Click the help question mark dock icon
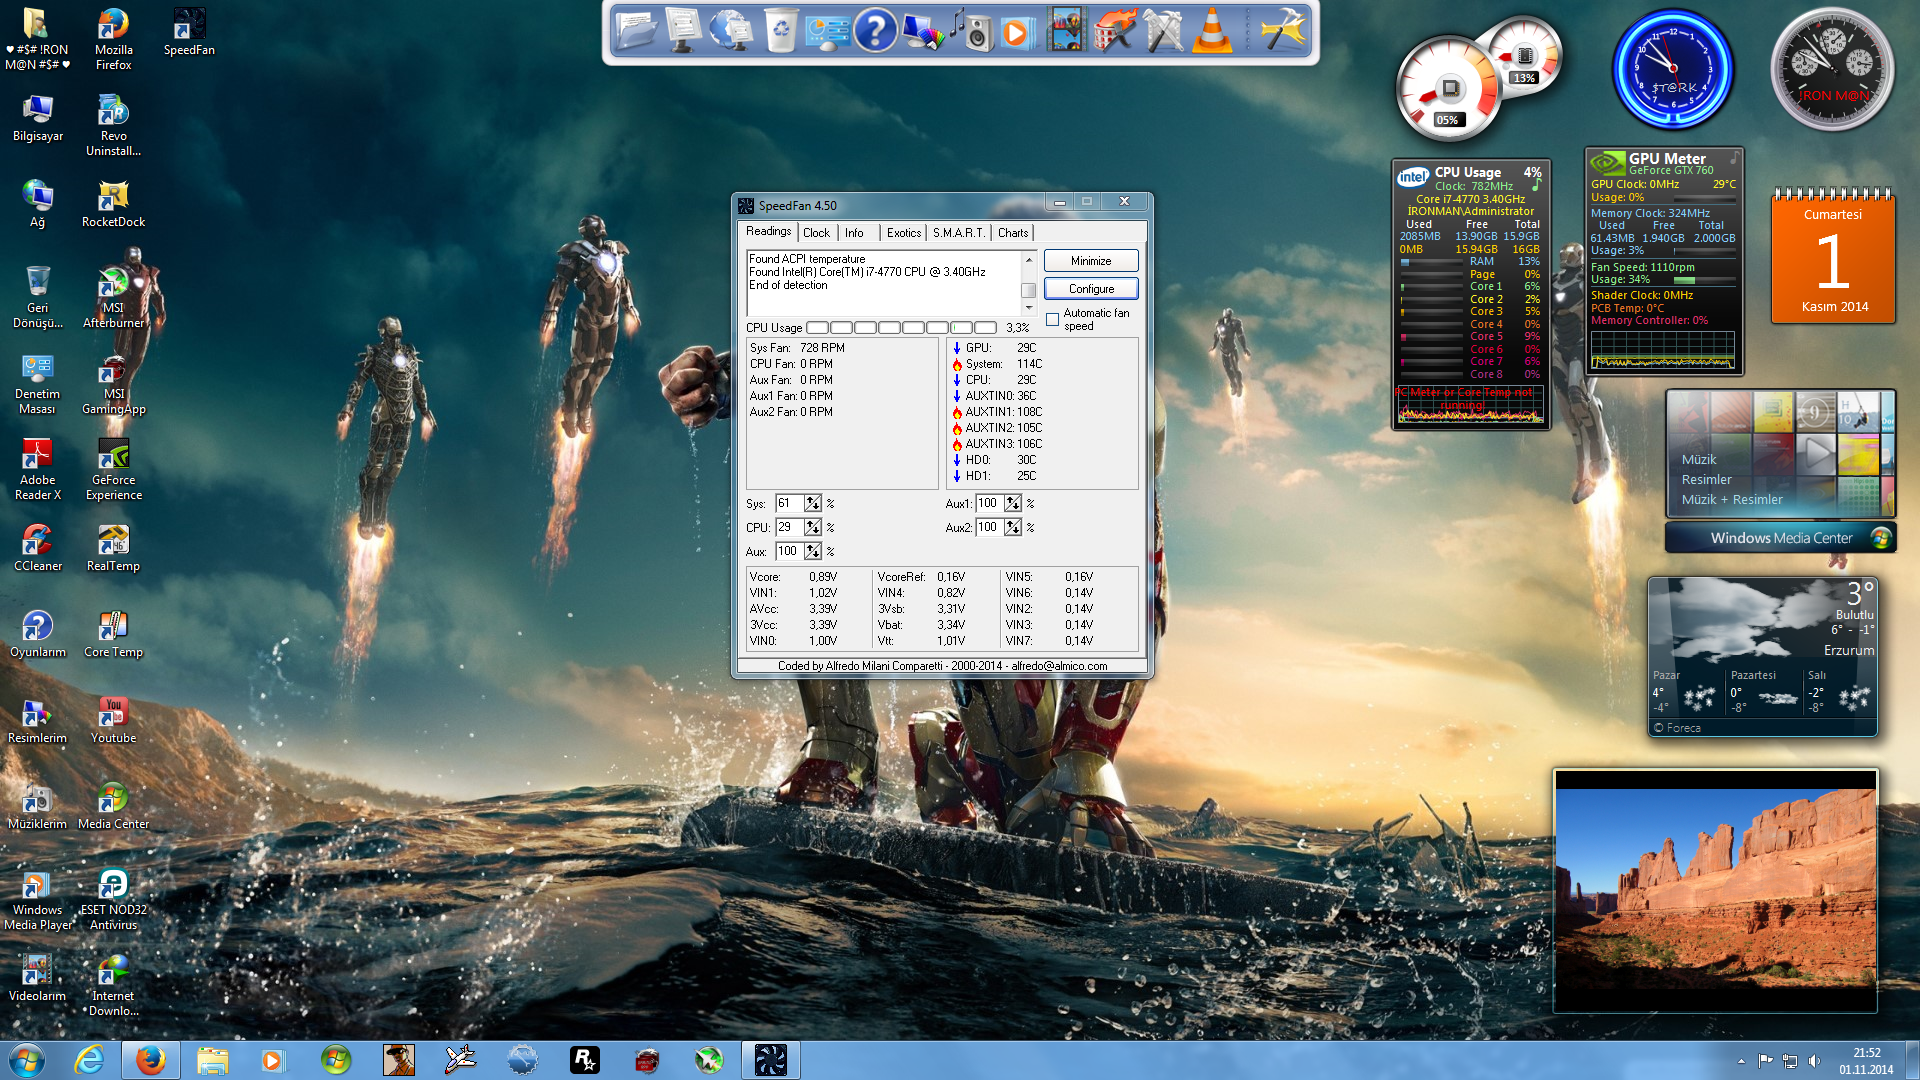Image resolution: width=1920 pixels, height=1080 pixels. (875, 30)
